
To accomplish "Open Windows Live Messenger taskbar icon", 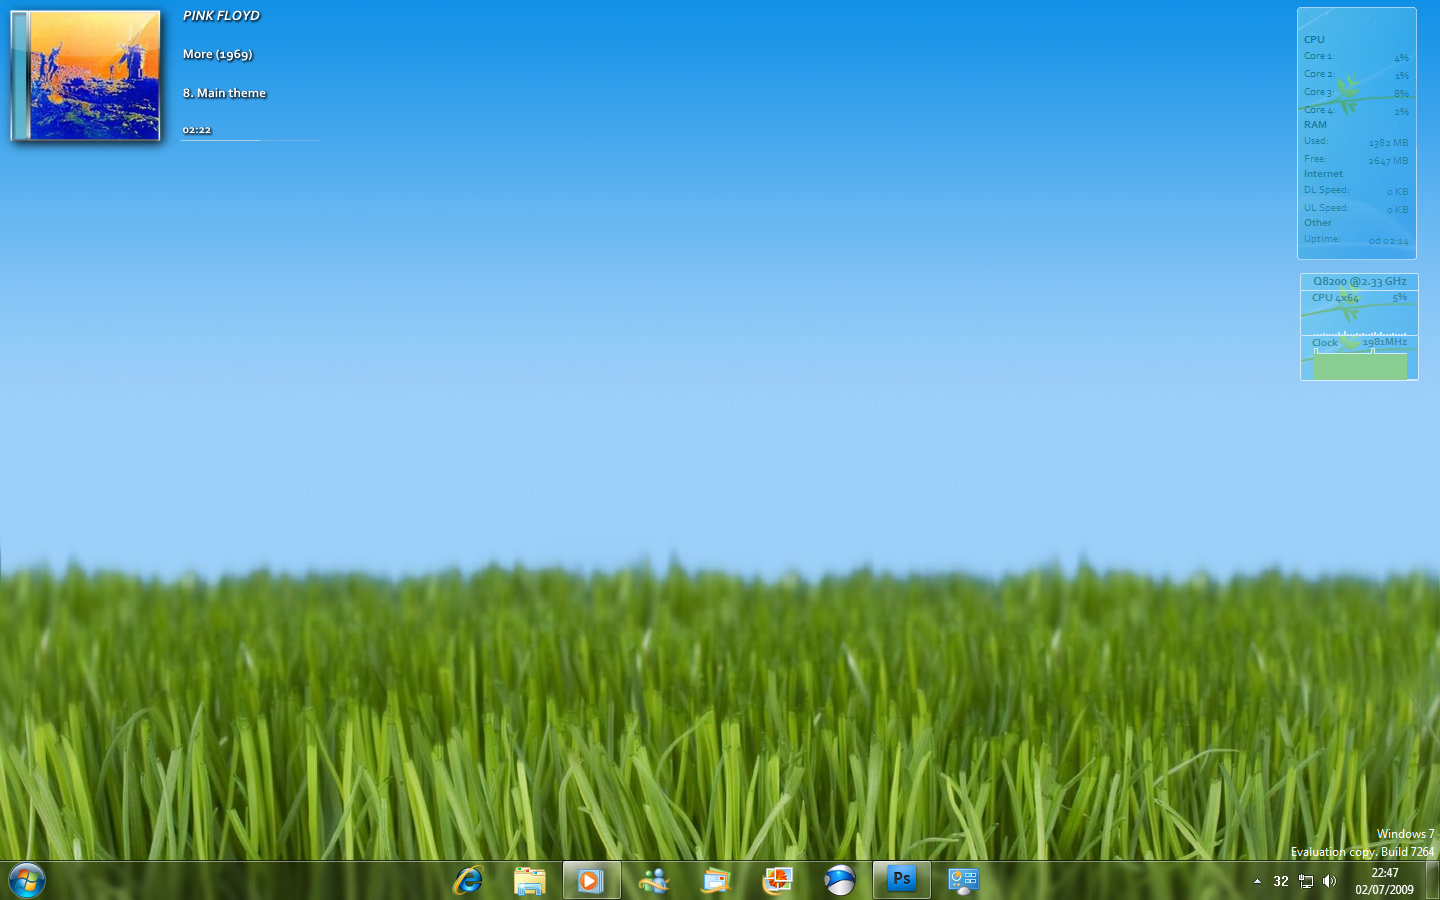I will pos(654,880).
